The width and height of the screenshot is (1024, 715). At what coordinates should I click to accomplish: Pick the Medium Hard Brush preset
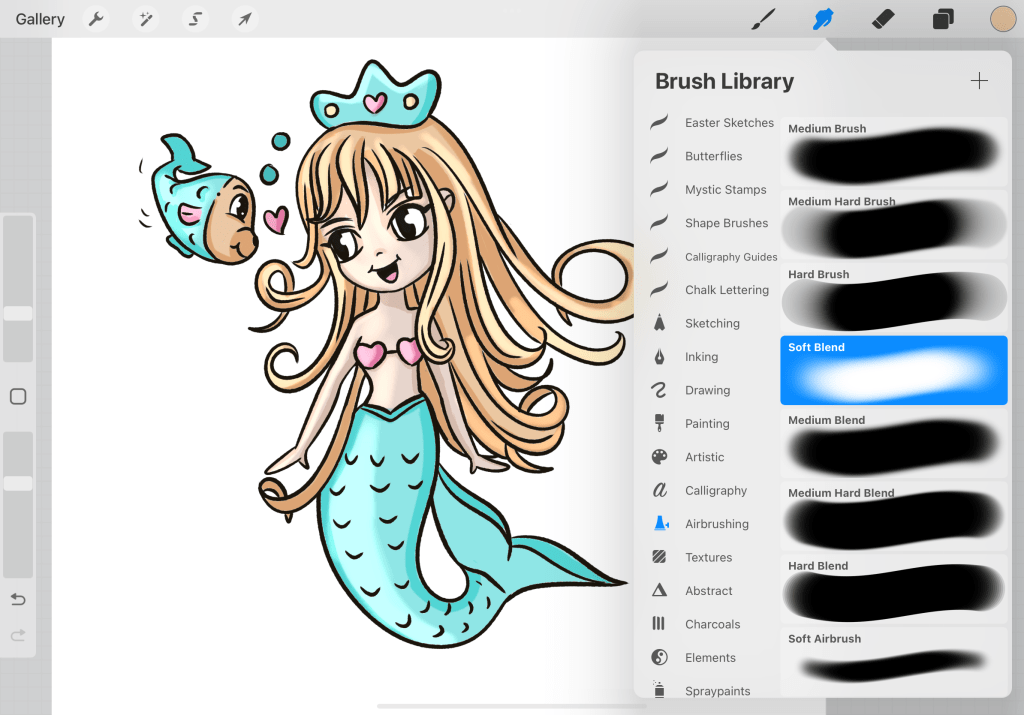tap(893, 225)
